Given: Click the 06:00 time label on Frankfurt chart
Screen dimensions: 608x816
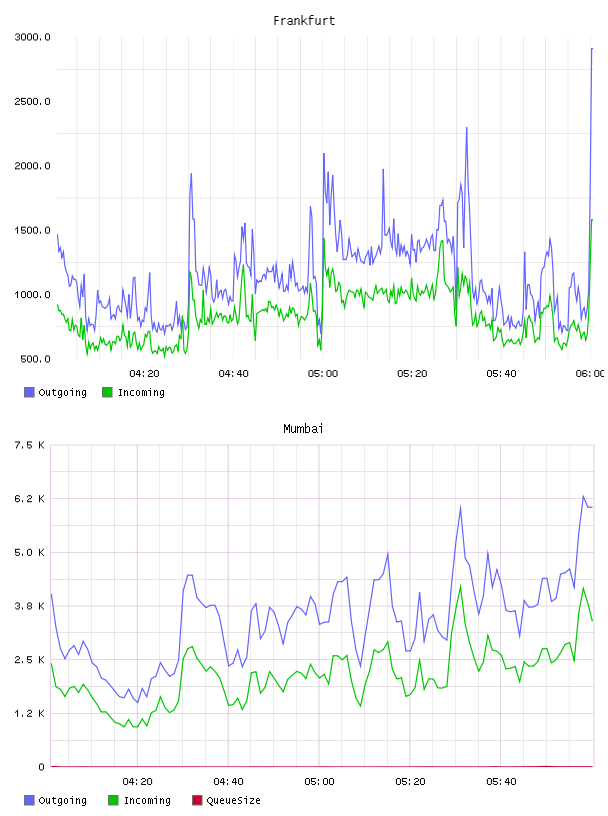Looking at the screenshot, I should (590, 374).
